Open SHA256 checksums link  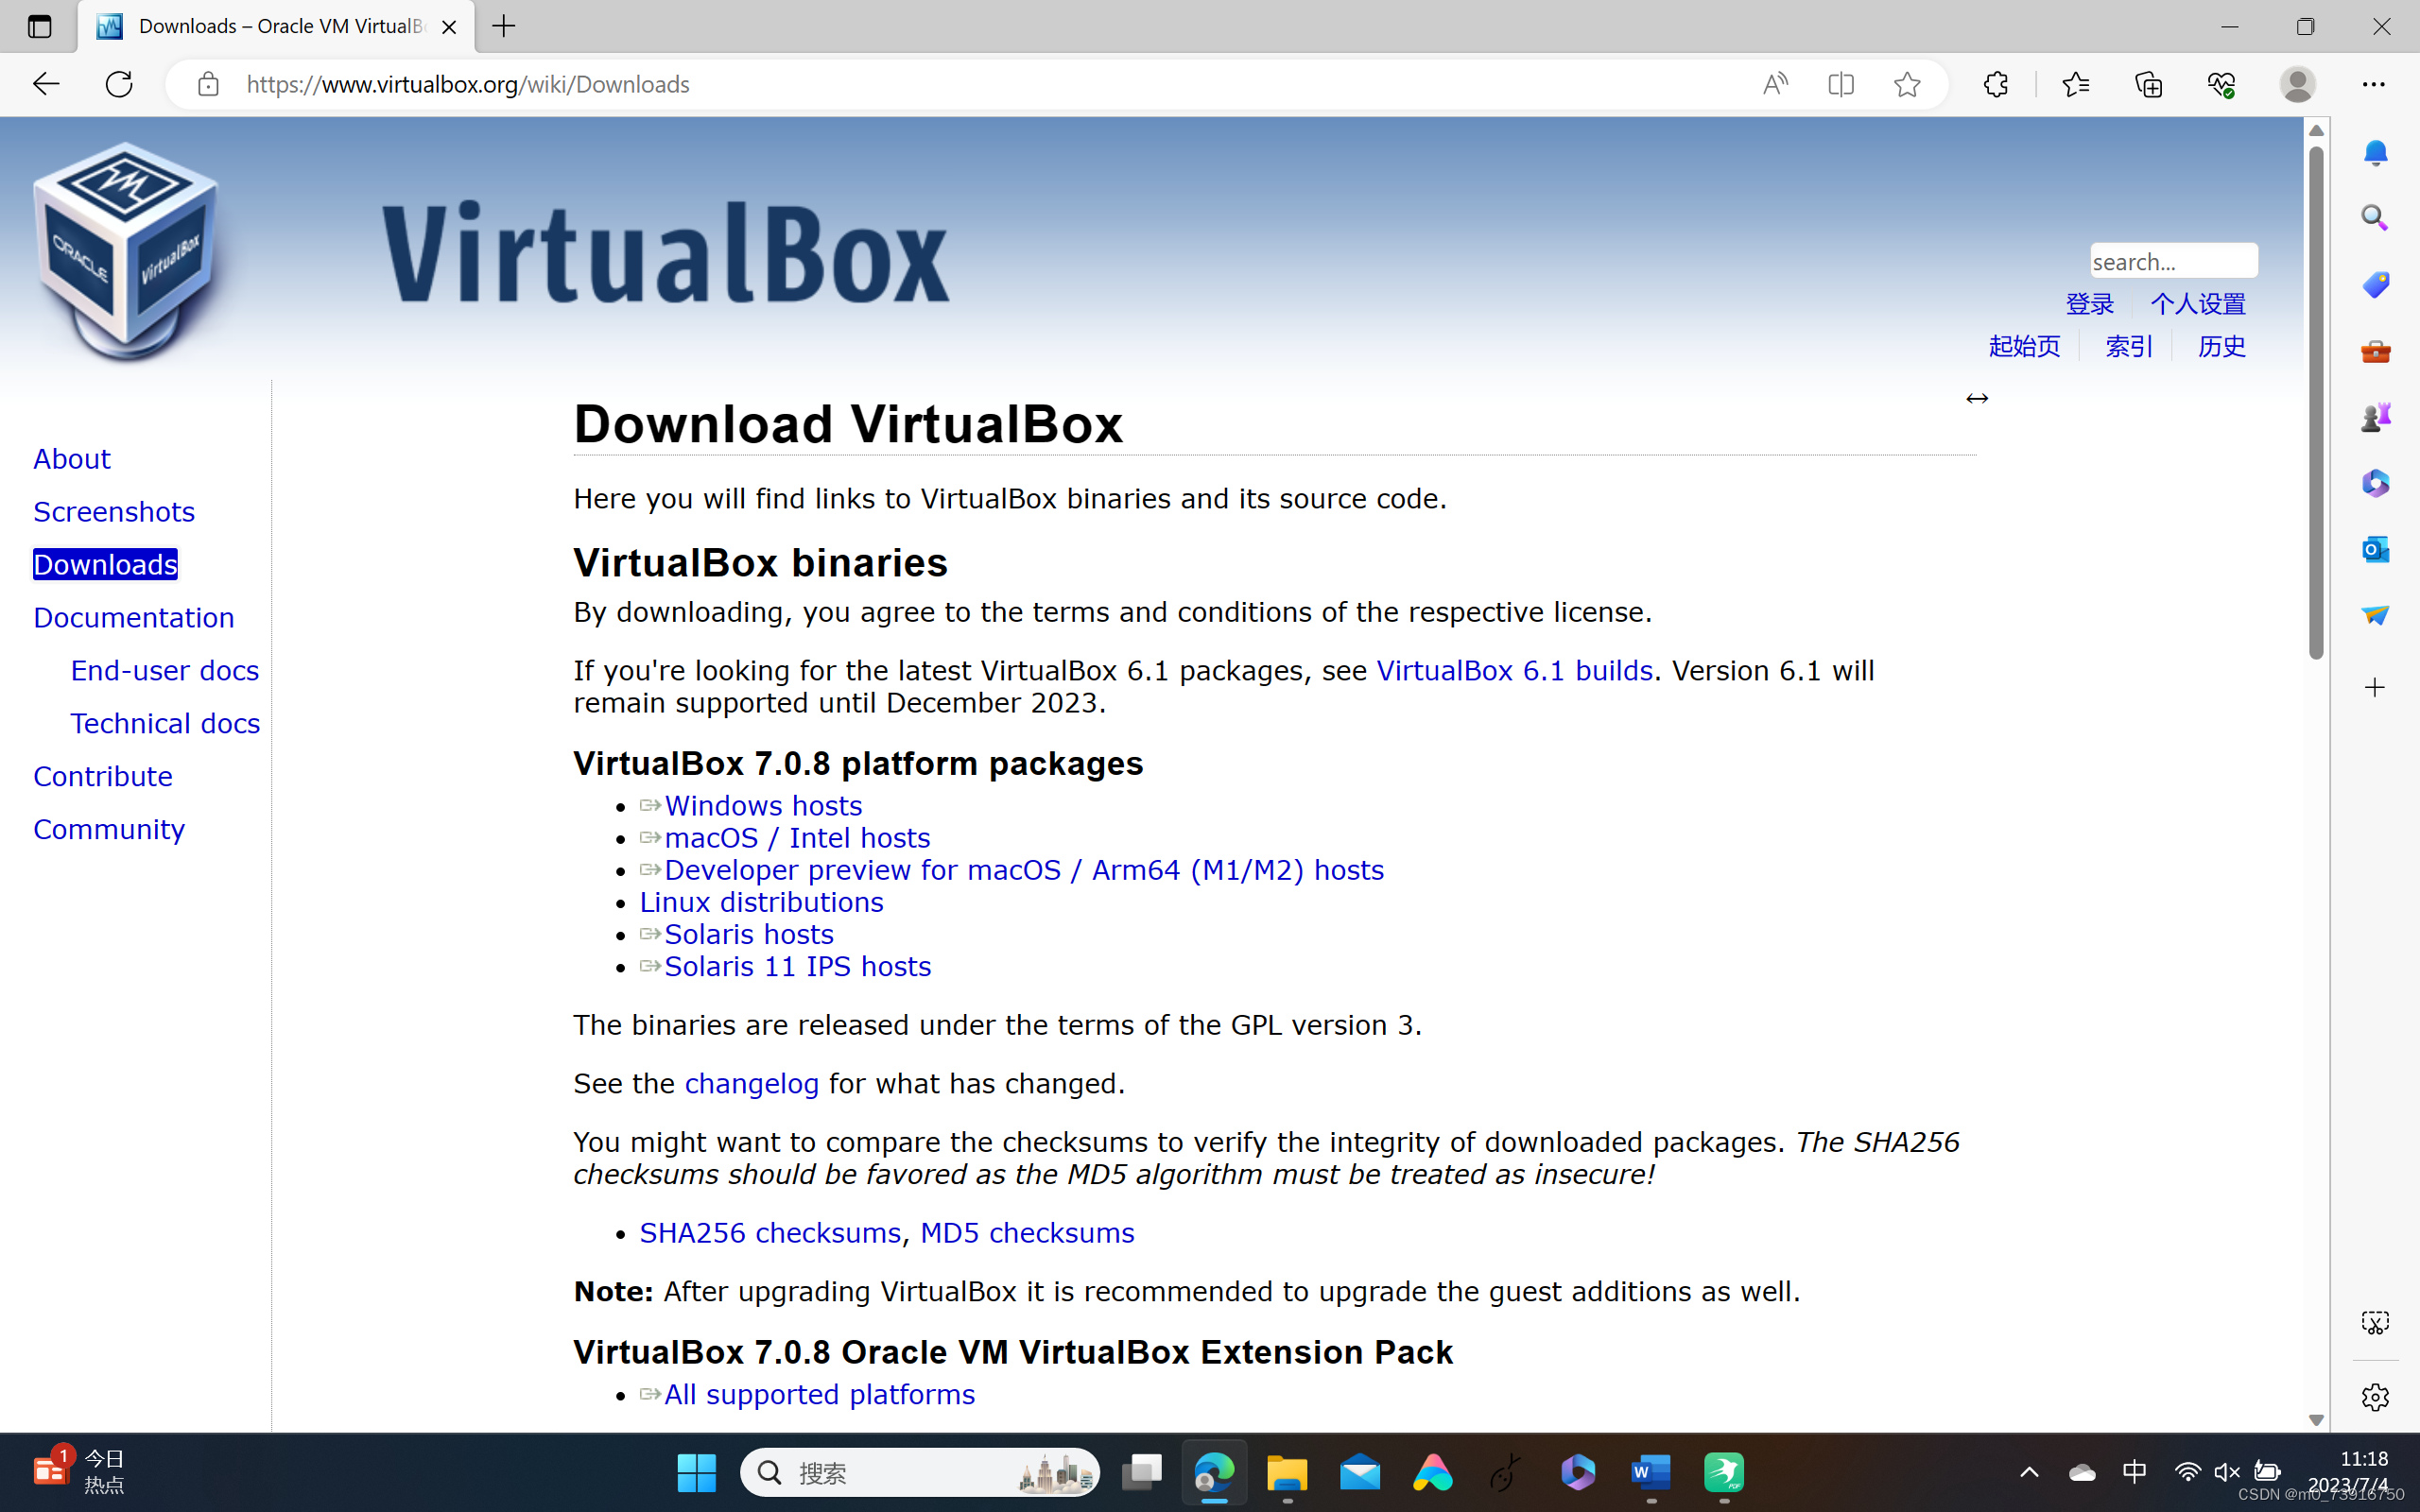coord(769,1232)
